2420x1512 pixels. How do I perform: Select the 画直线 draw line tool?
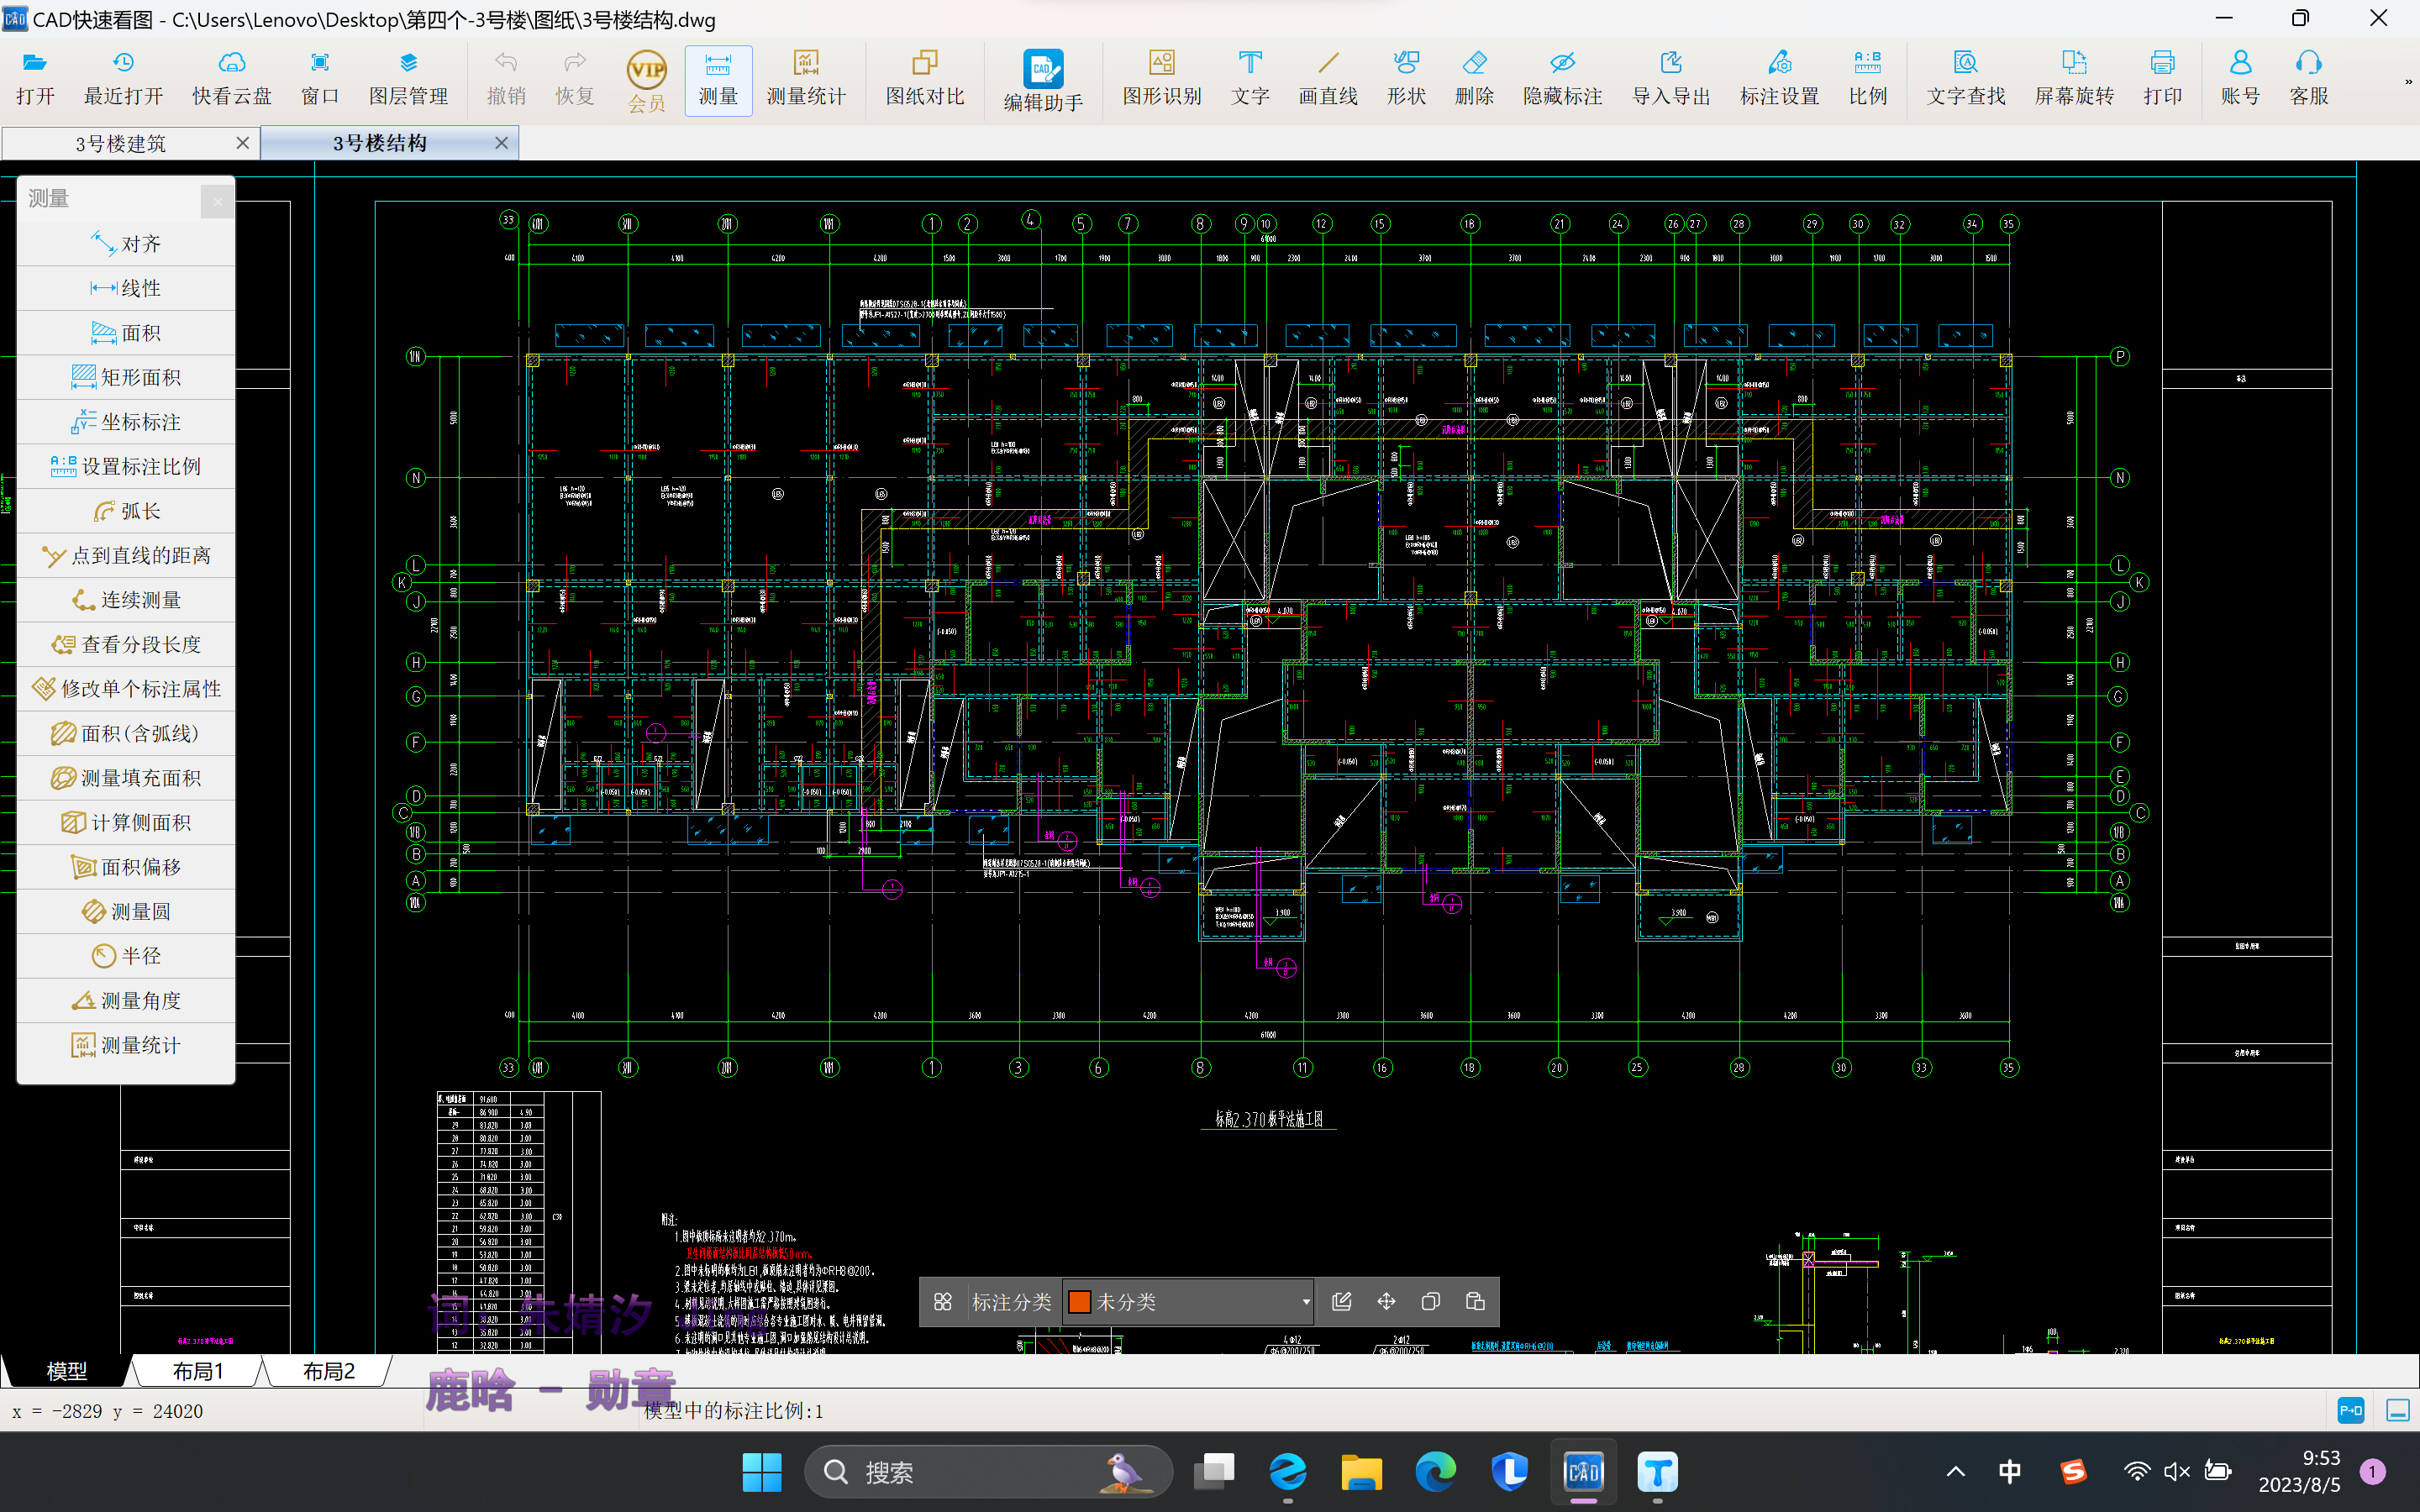click(x=1328, y=79)
